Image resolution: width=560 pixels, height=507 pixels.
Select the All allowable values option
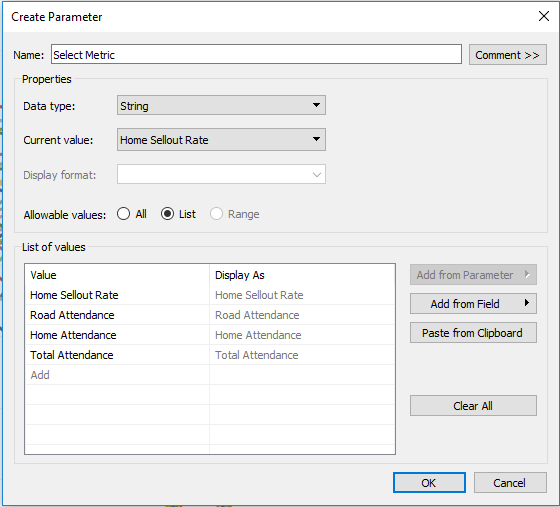coord(124,214)
